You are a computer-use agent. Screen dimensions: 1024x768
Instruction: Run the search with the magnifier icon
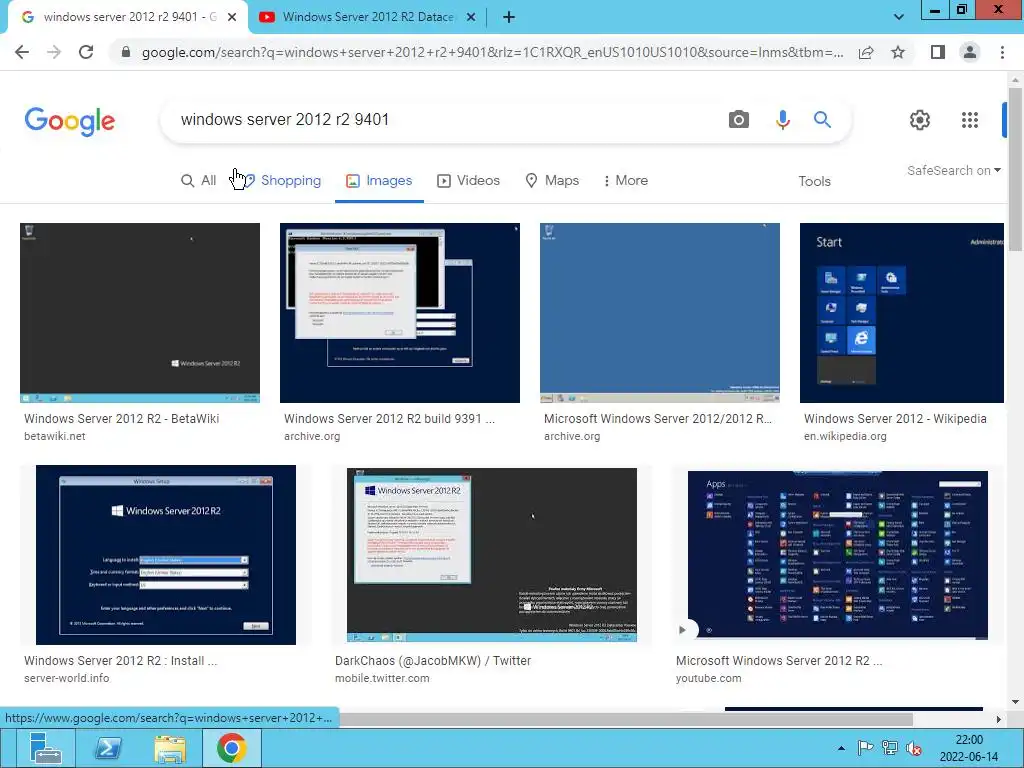point(822,120)
